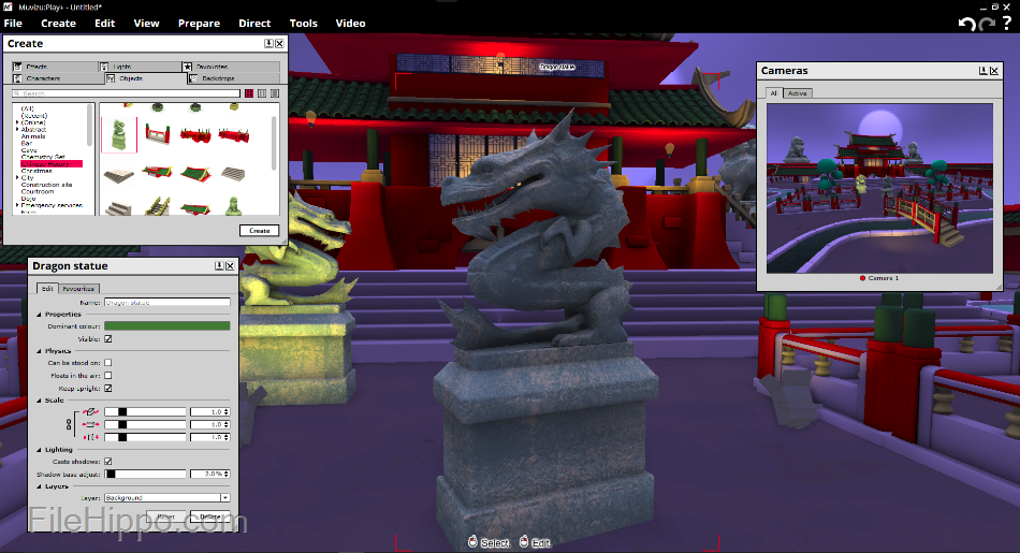Viewport: 1020px width, 553px height.
Task: Switch to the Effects tab in Create
Action: coord(53,66)
